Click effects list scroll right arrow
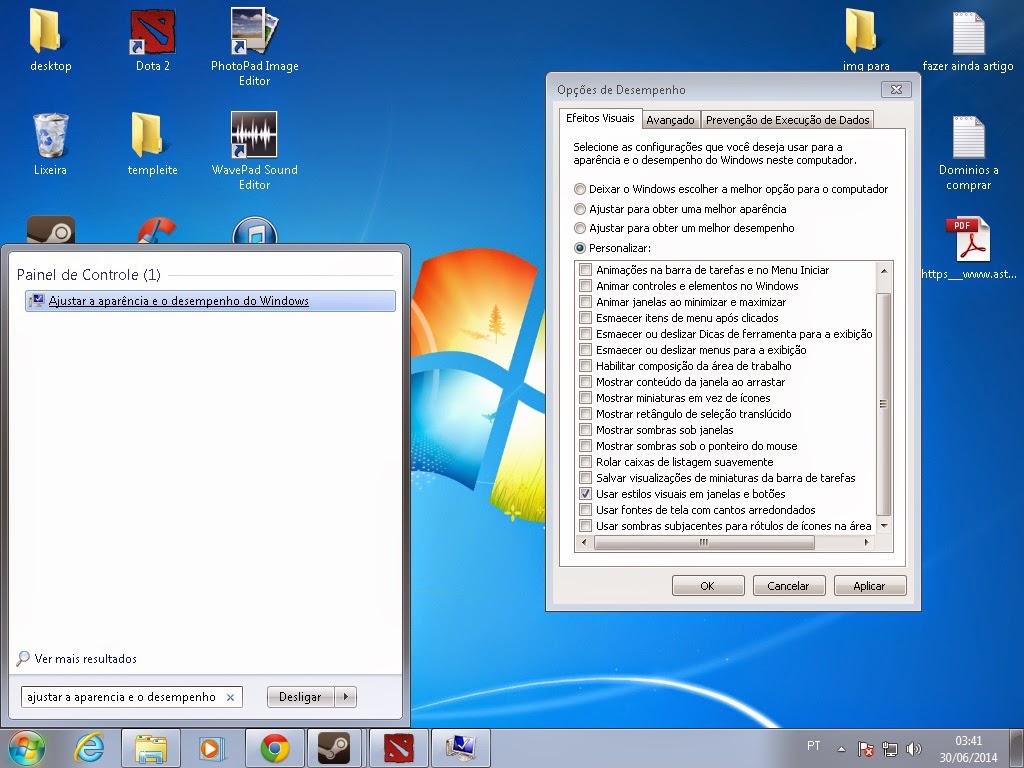 [867, 542]
